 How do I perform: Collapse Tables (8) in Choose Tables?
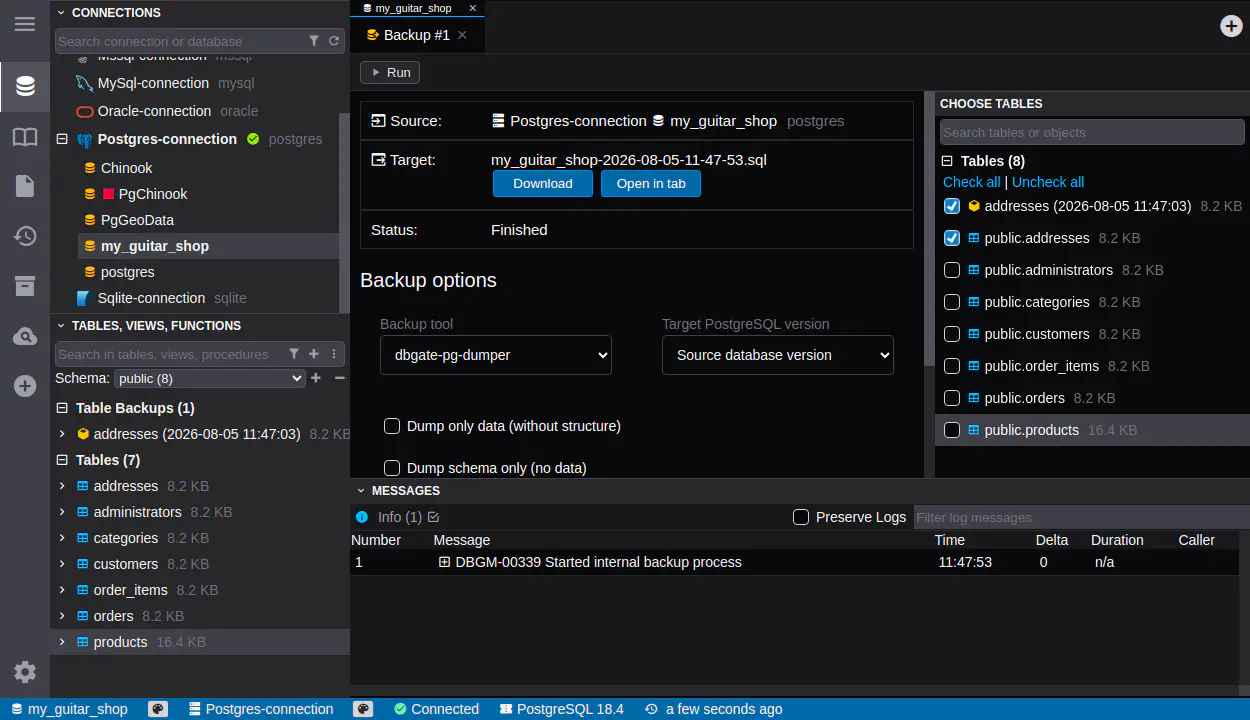point(947,161)
